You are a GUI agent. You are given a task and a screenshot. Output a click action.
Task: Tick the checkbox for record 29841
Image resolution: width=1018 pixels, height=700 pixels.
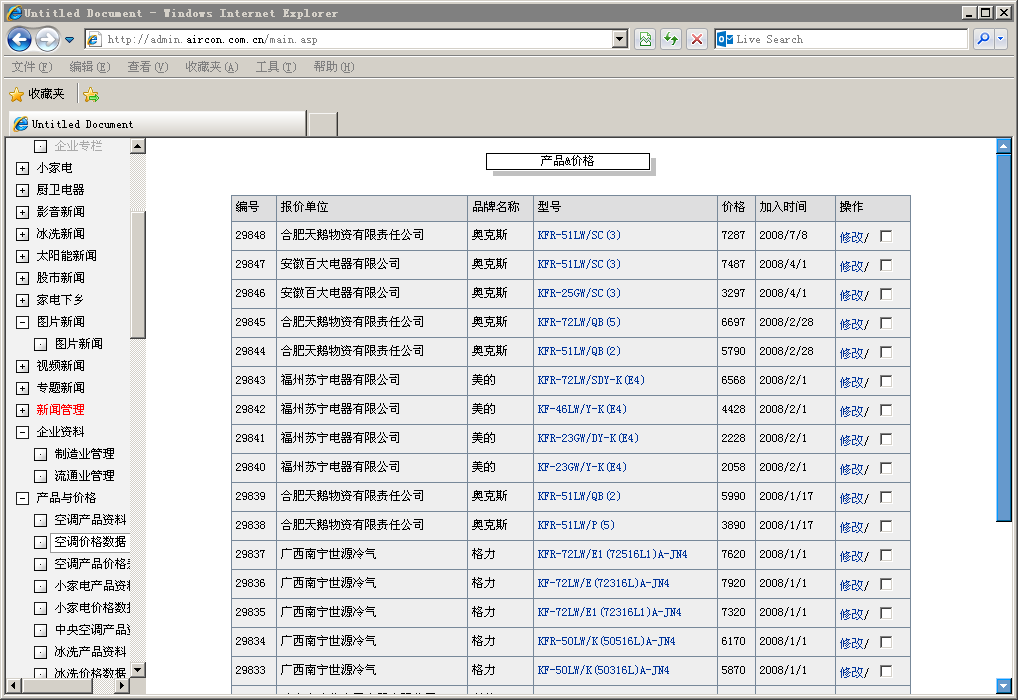(886, 439)
